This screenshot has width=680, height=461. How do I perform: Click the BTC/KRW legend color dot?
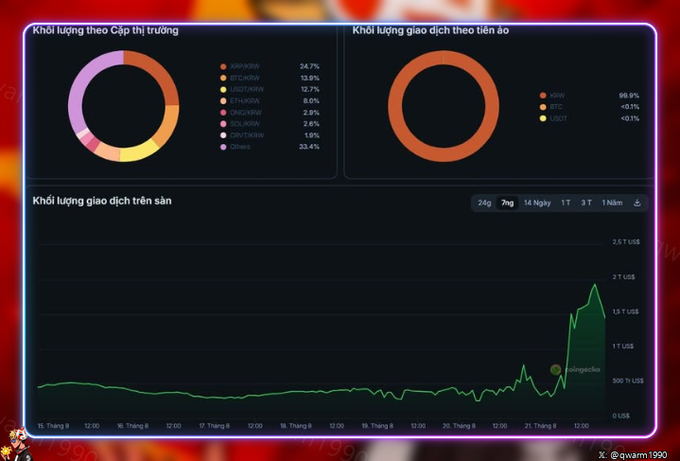click(223, 78)
